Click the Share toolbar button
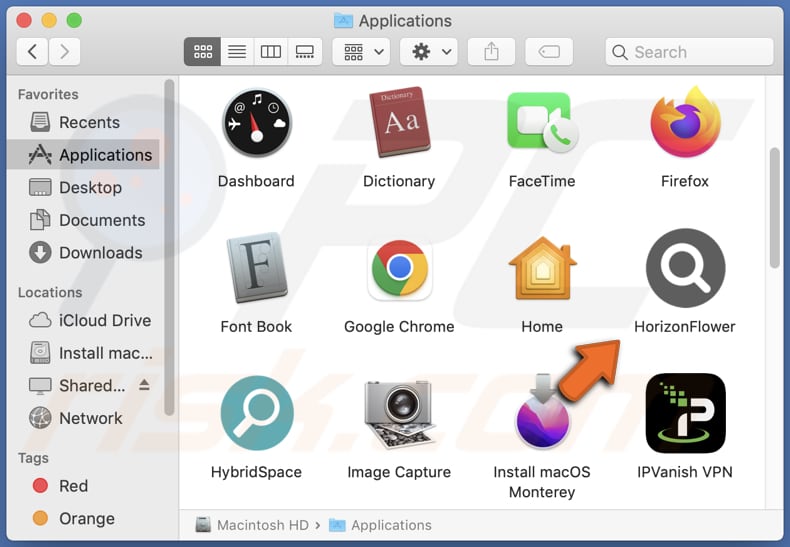This screenshot has height=547, width=790. click(491, 51)
